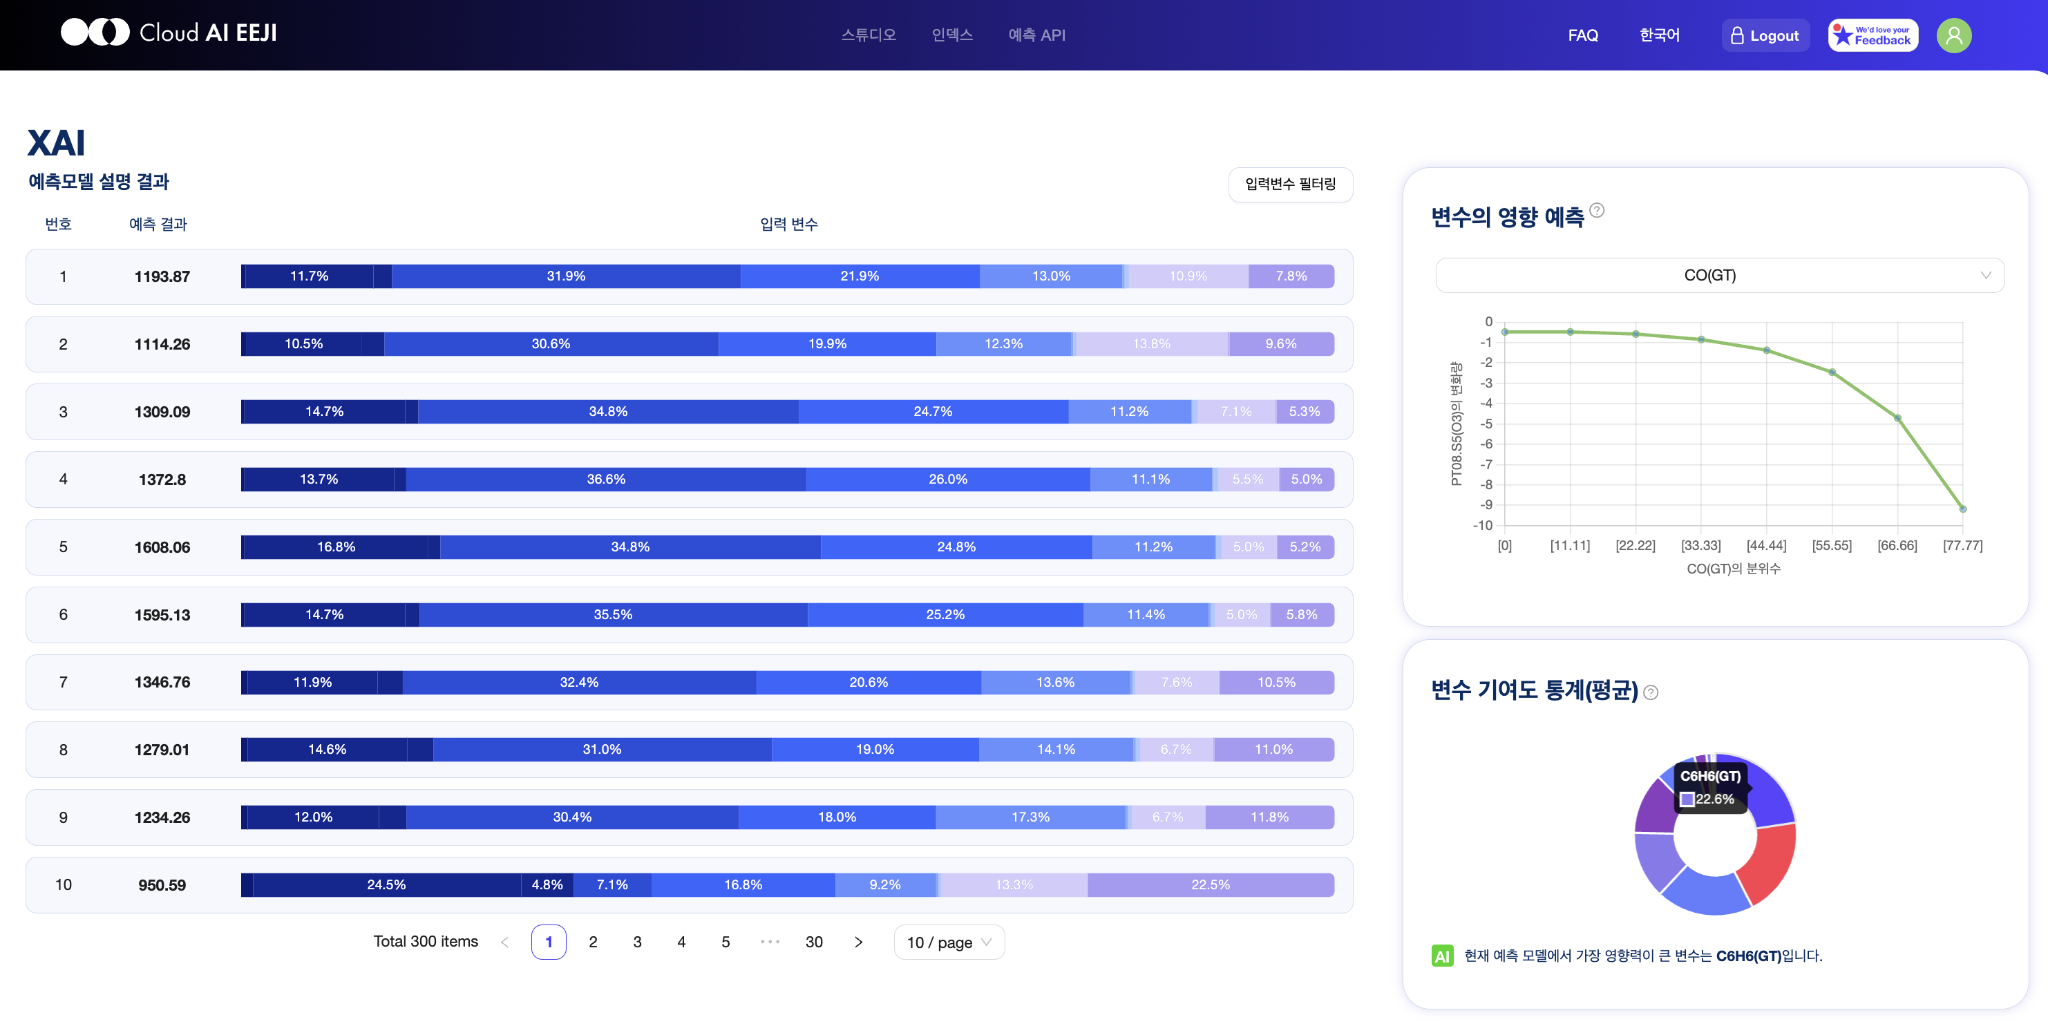The height and width of the screenshot is (1030, 2048).
Task: Open the 10 / page size dropdown
Action: (948, 942)
